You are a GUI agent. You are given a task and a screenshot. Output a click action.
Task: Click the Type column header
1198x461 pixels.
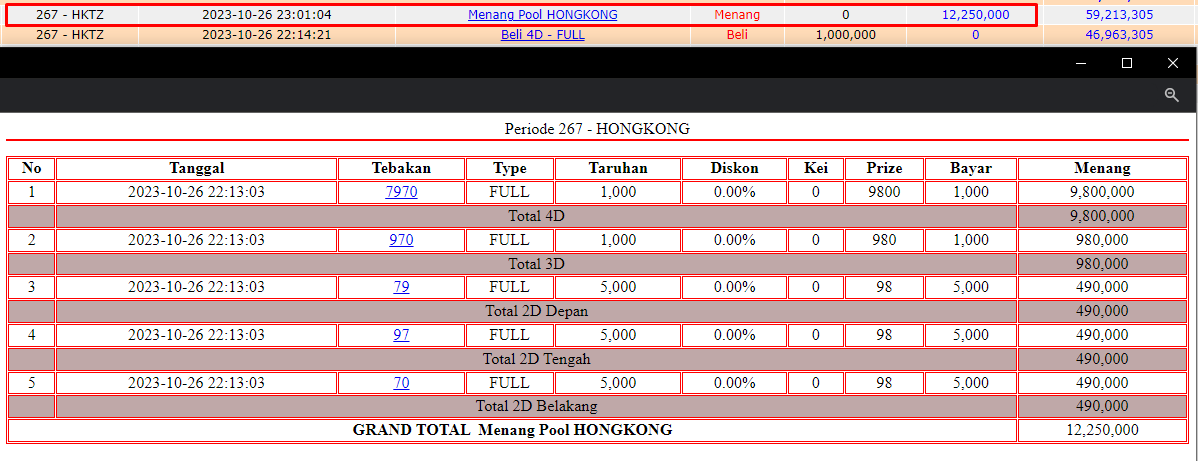point(510,168)
